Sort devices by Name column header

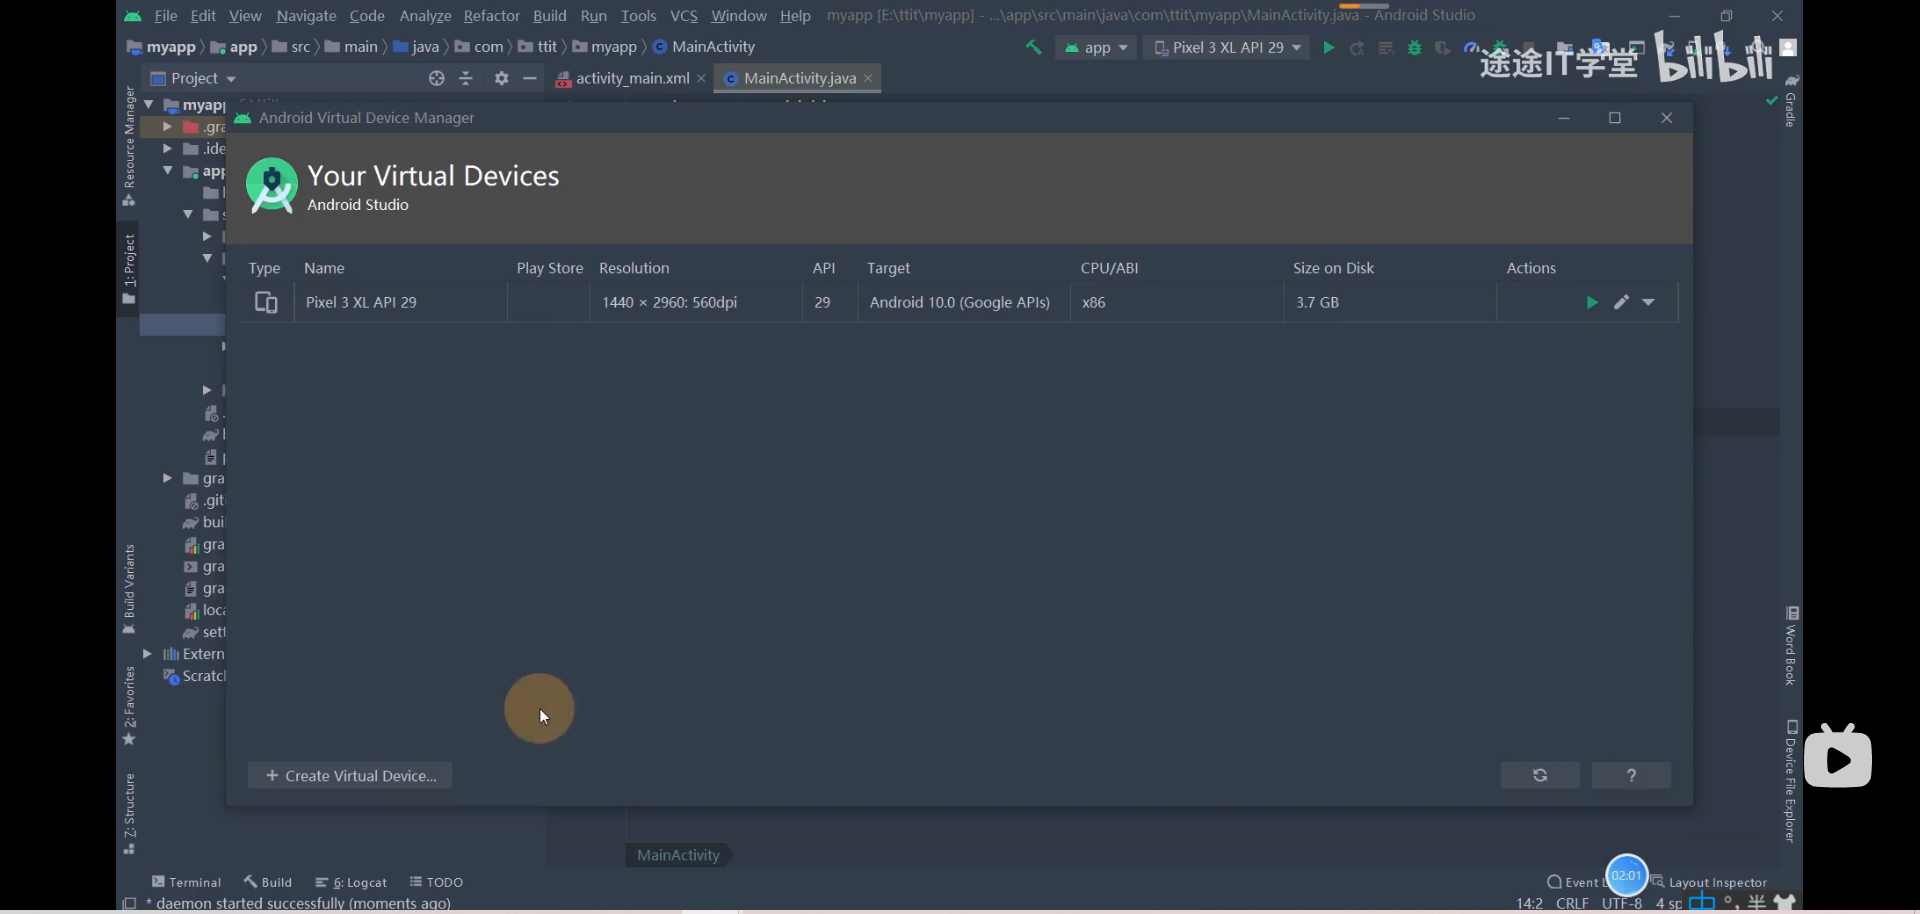(324, 268)
